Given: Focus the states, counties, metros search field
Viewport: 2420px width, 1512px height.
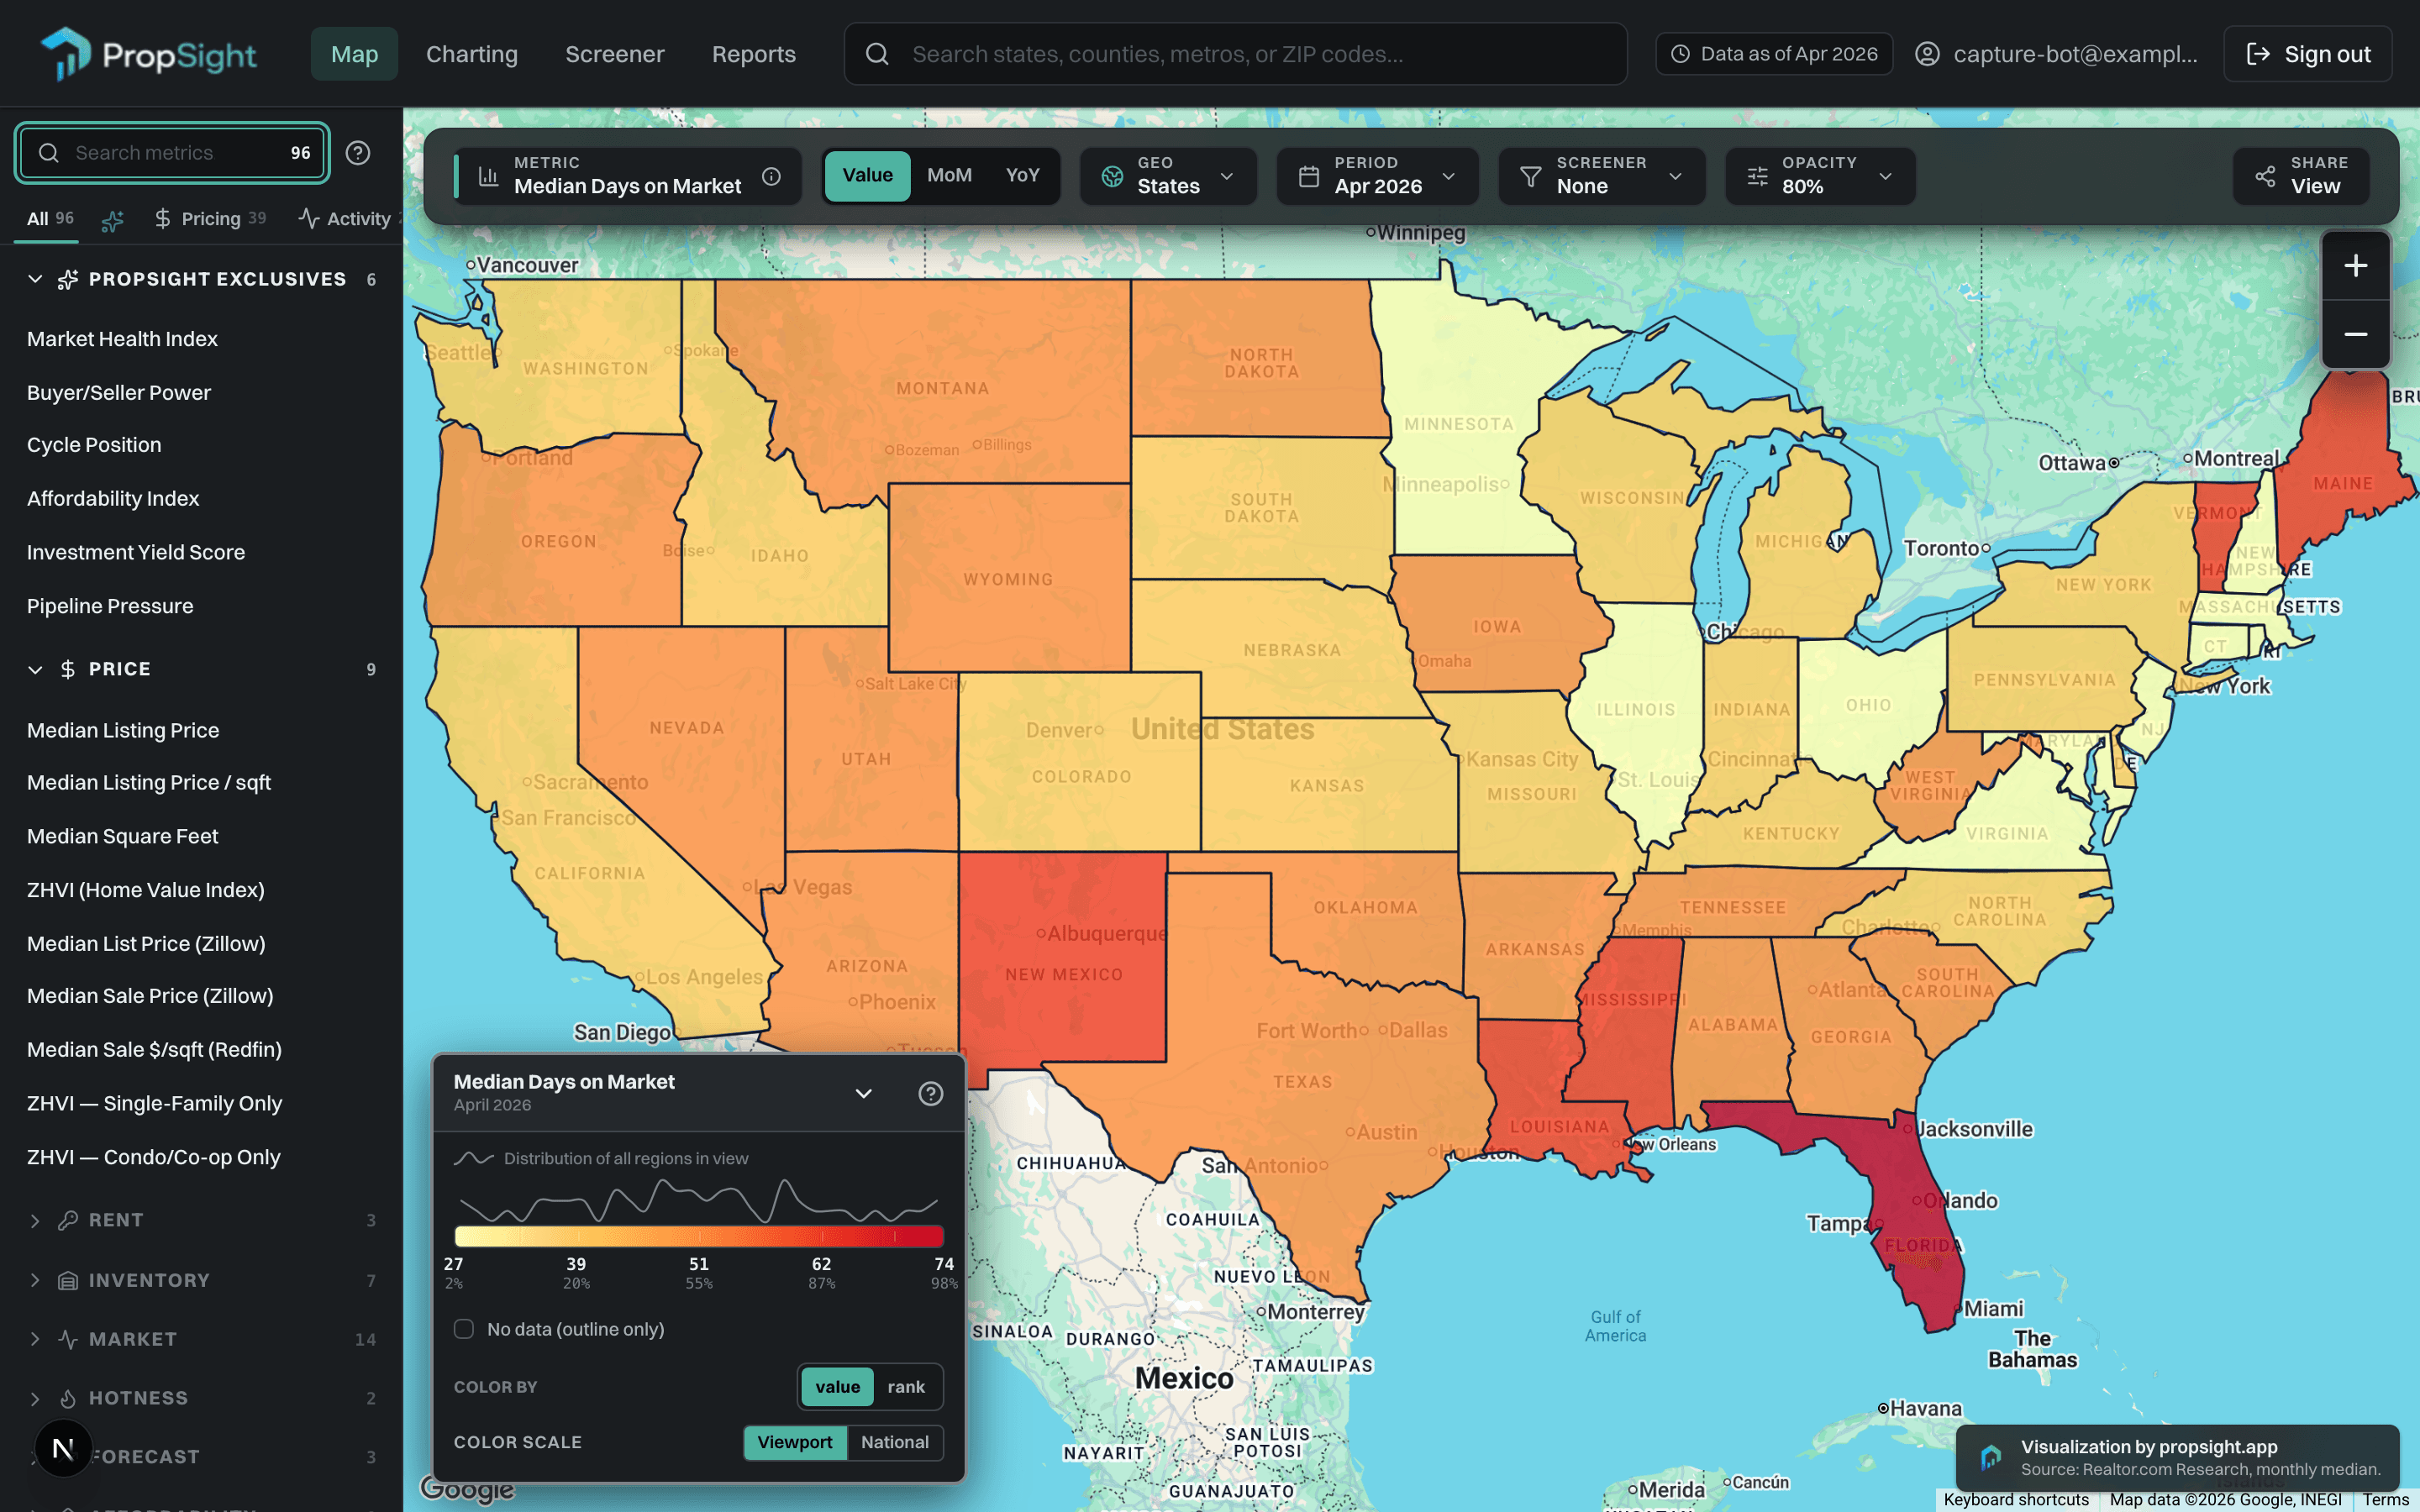Looking at the screenshot, I should pyautogui.click(x=1235, y=54).
